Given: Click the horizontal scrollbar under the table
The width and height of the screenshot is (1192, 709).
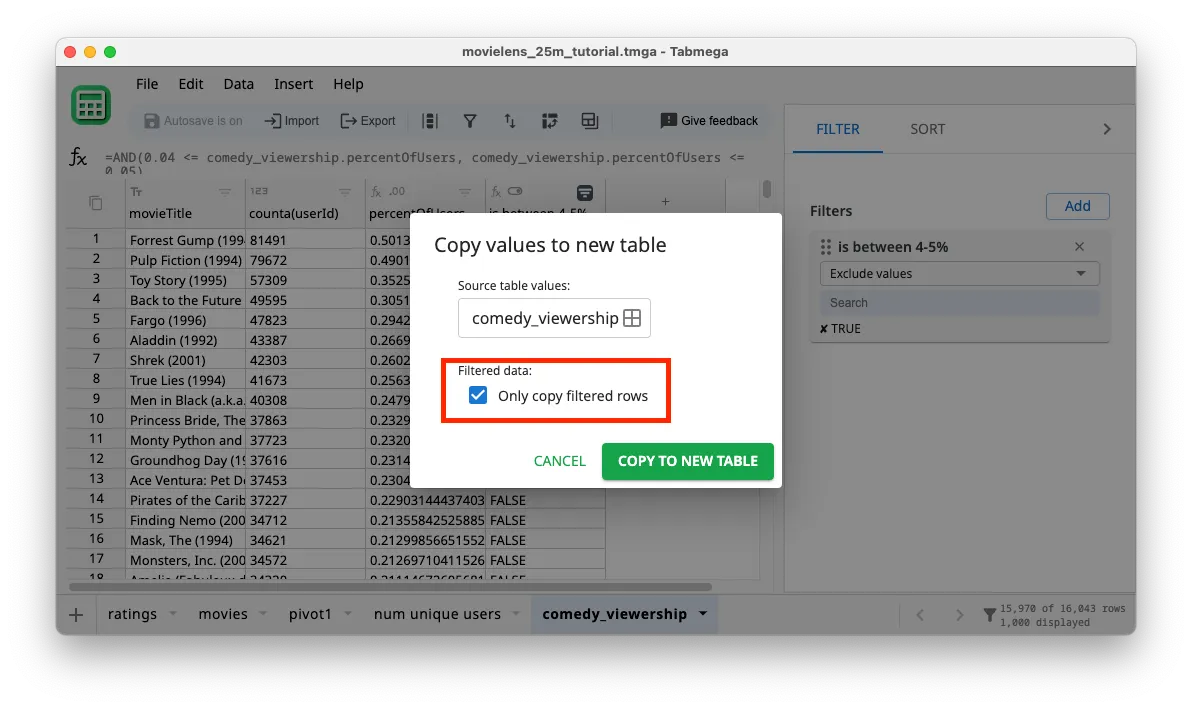Looking at the screenshot, I should pyautogui.click(x=390, y=587).
